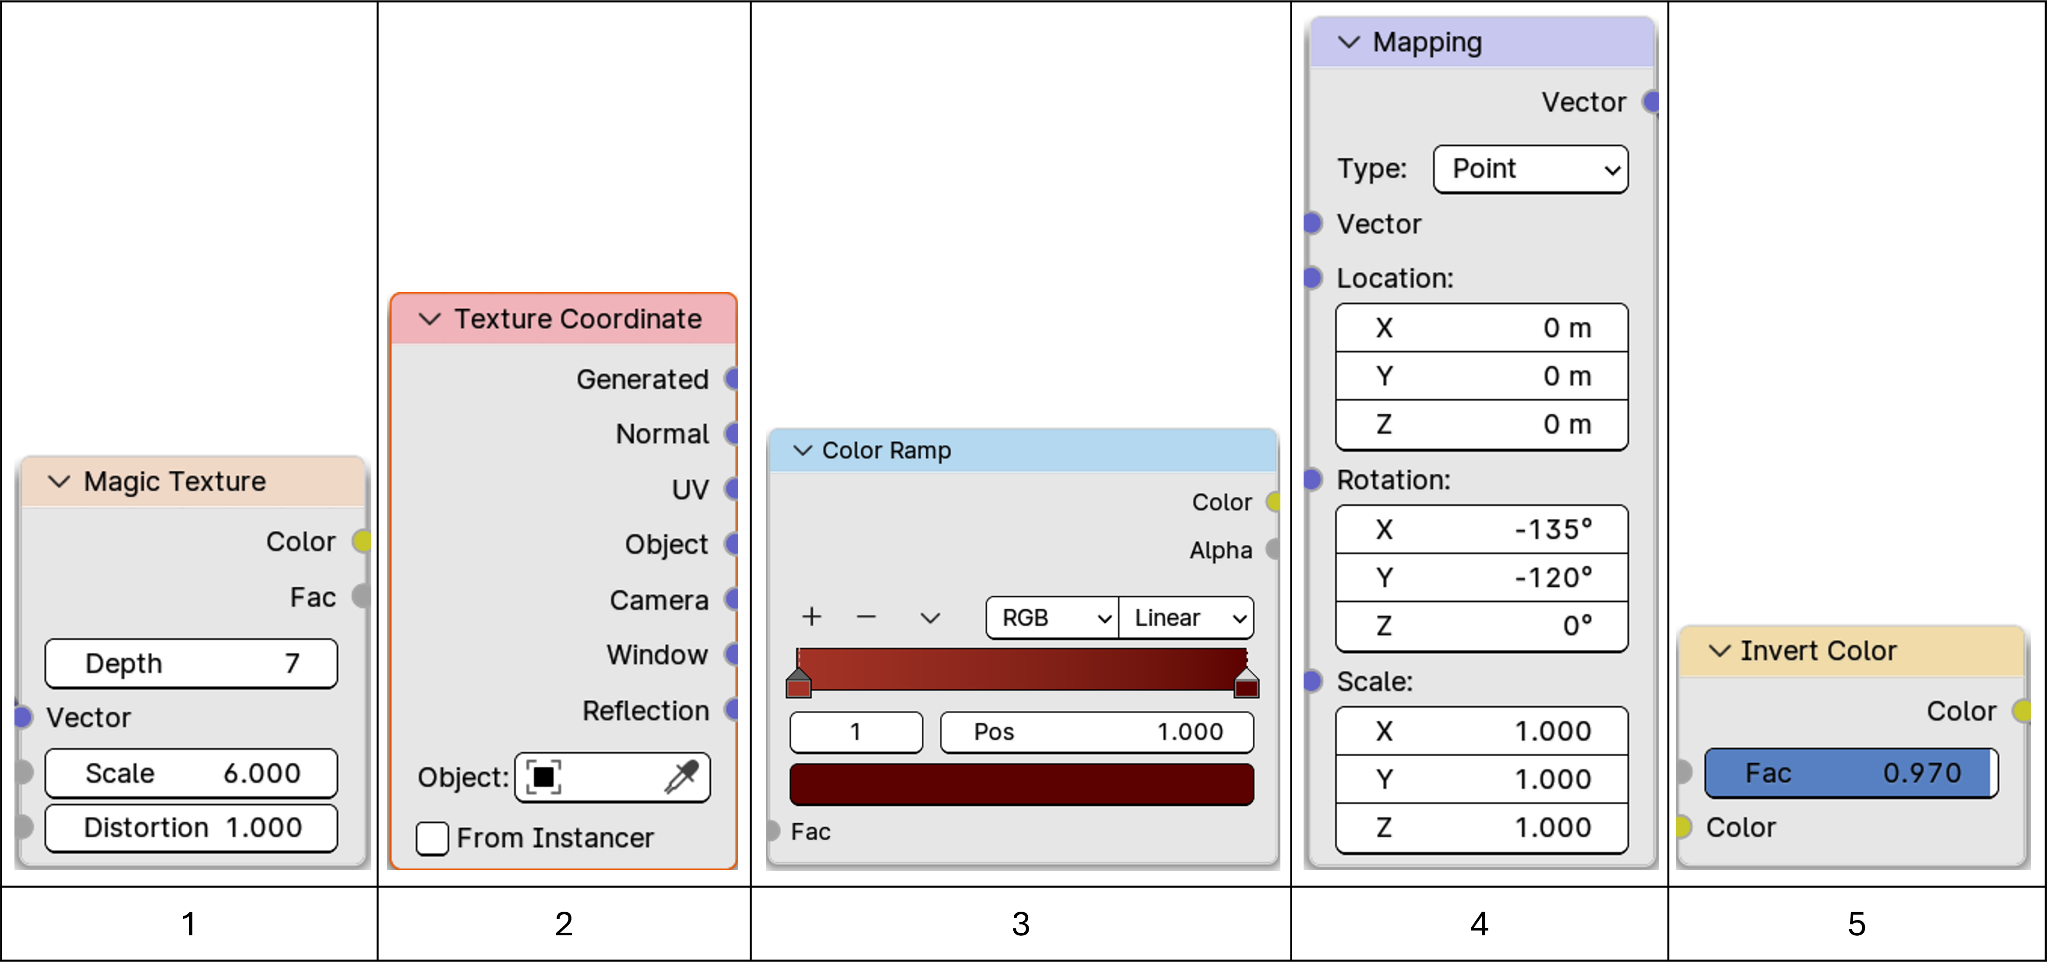Viewport: 2048px width, 967px height.
Task: Click the Mapping Vector output socket
Action: click(1652, 102)
